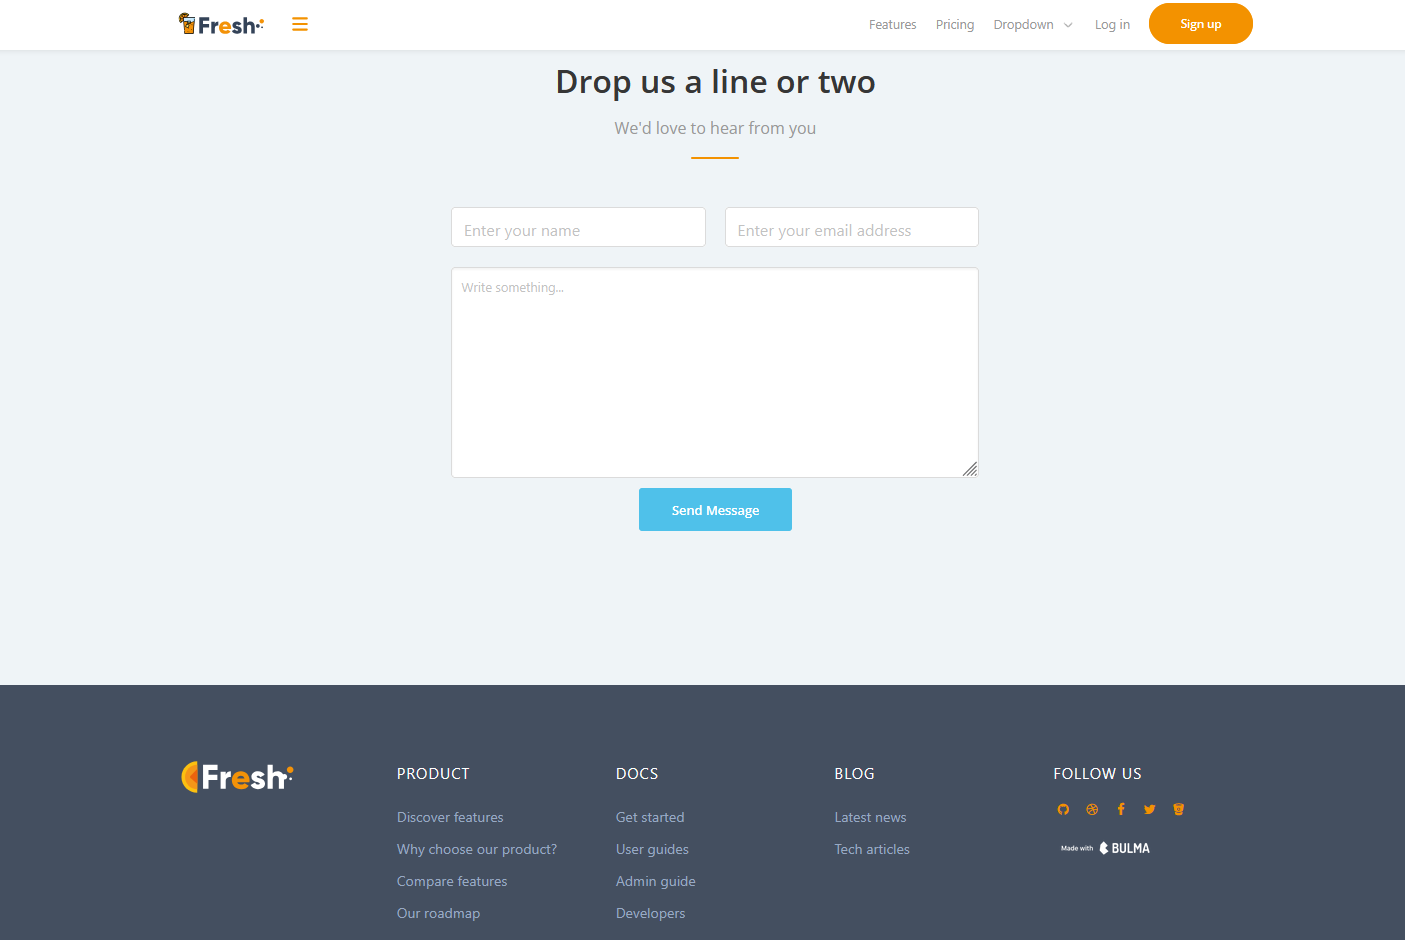This screenshot has width=1405, height=940.
Task: Open the Dribbble social icon
Action: coord(1092,810)
